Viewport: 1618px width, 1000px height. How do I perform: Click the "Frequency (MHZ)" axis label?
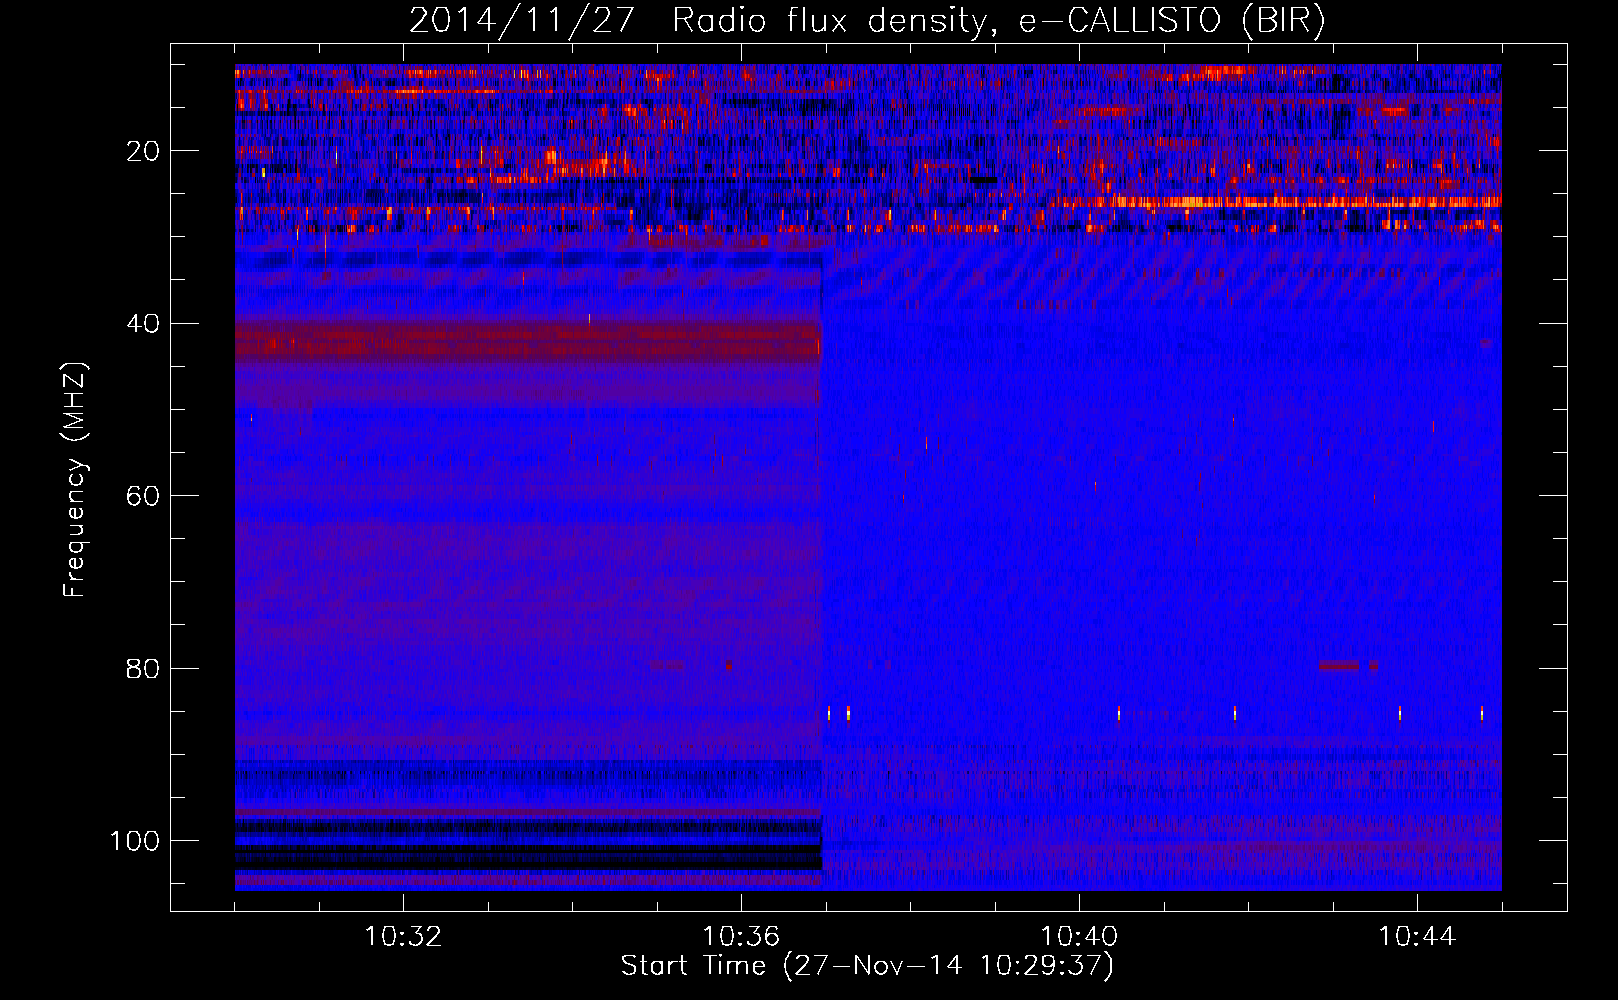coord(75,479)
